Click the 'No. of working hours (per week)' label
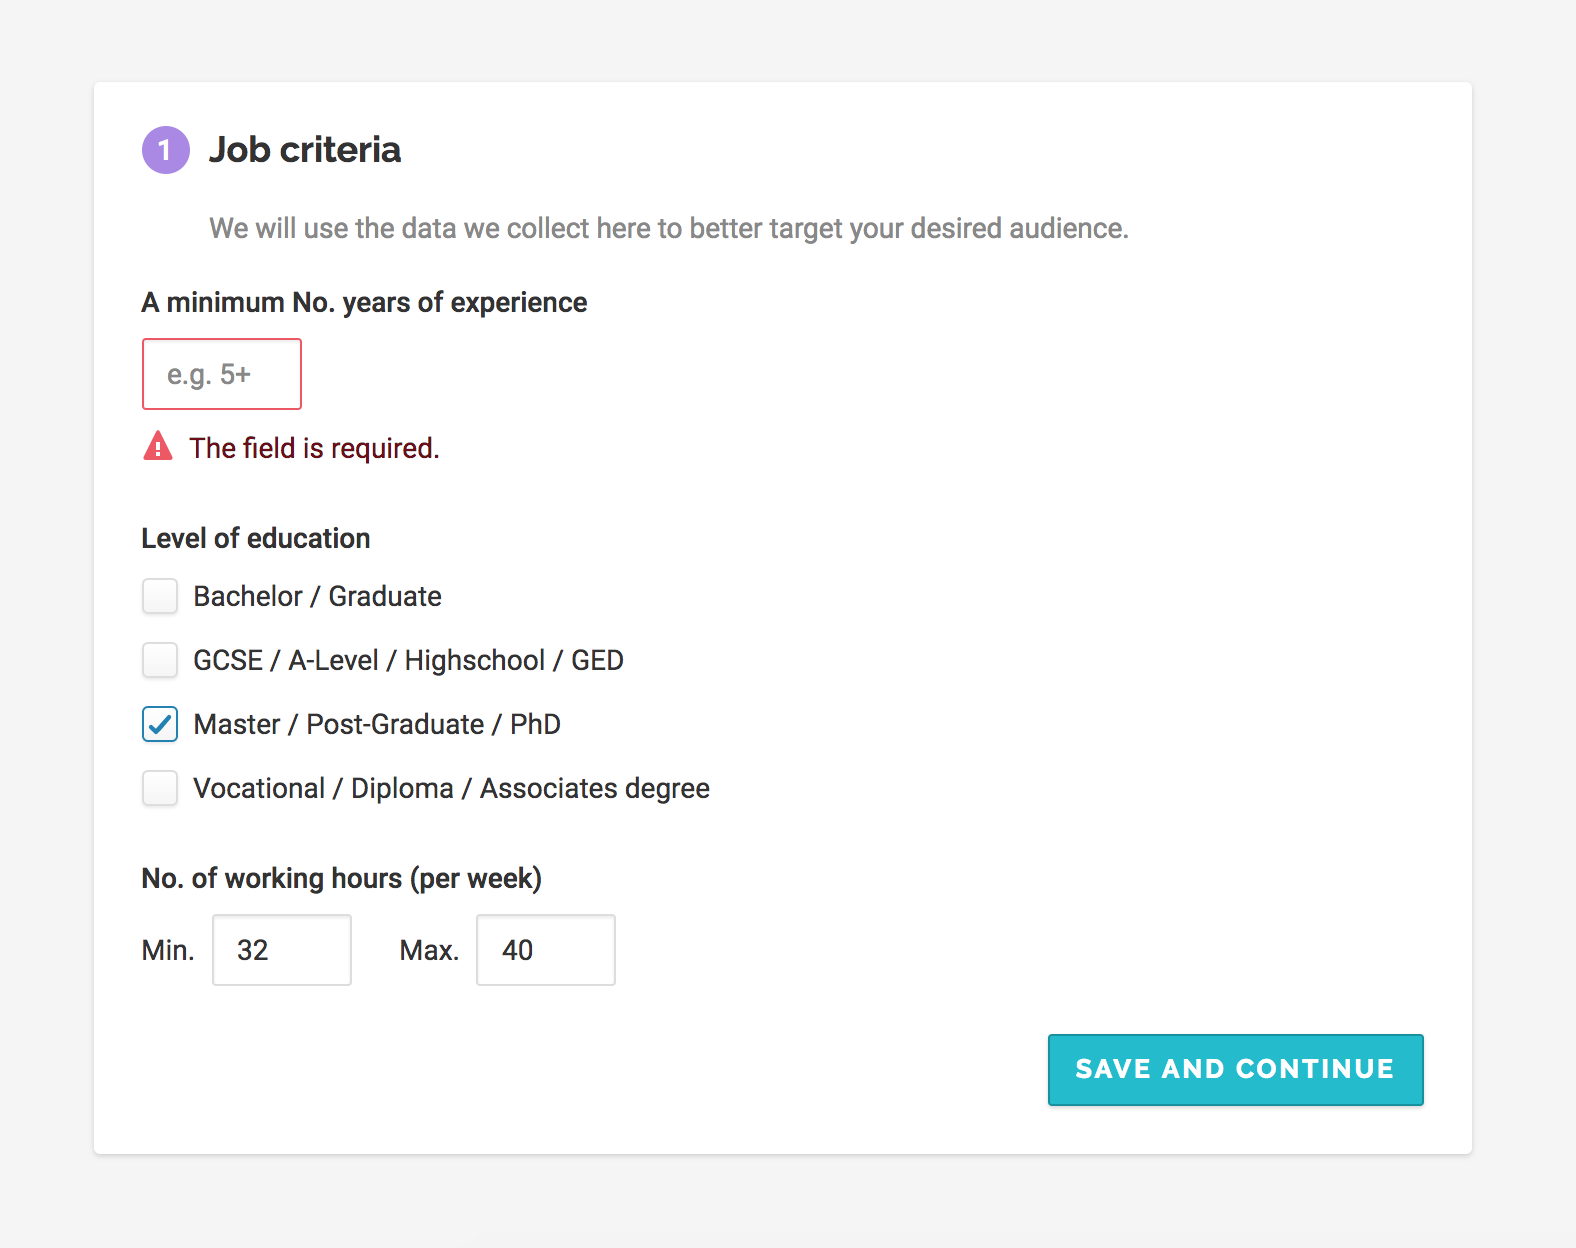This screenshot has width=1576, height=1248. pyautogui.click(x=342, y=879)
